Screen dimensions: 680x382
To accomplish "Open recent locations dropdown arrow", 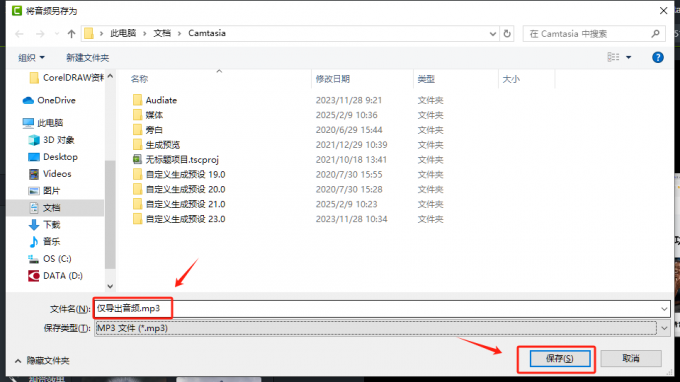I will [x=57, y=34].
